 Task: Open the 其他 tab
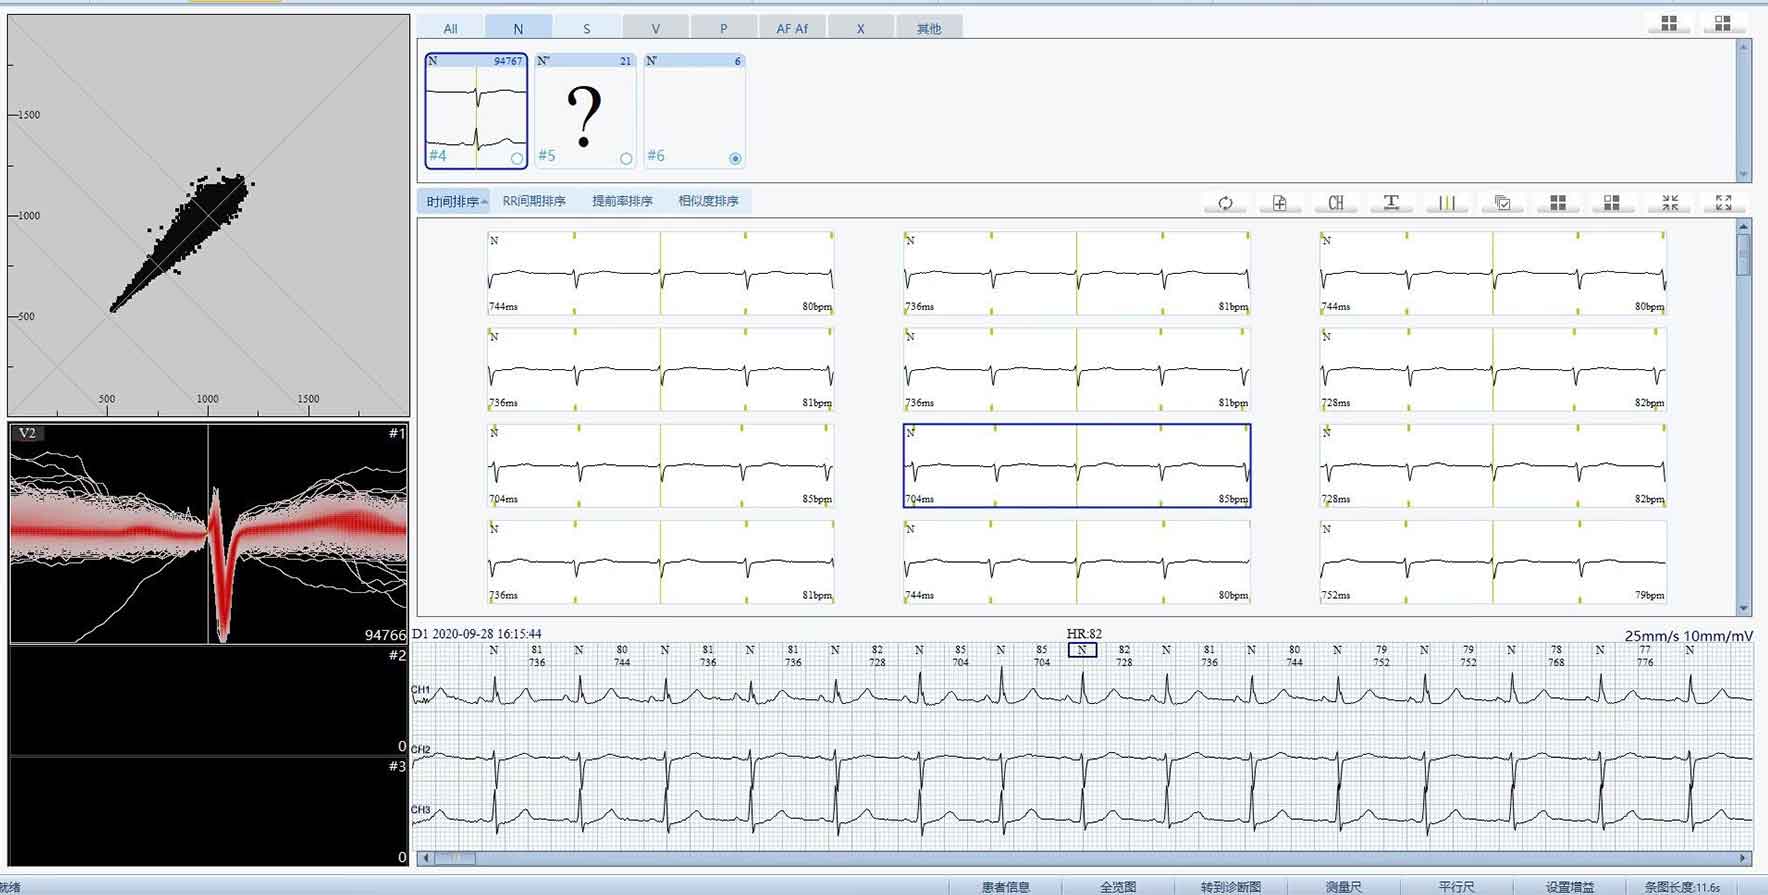[x=929, y=28]
